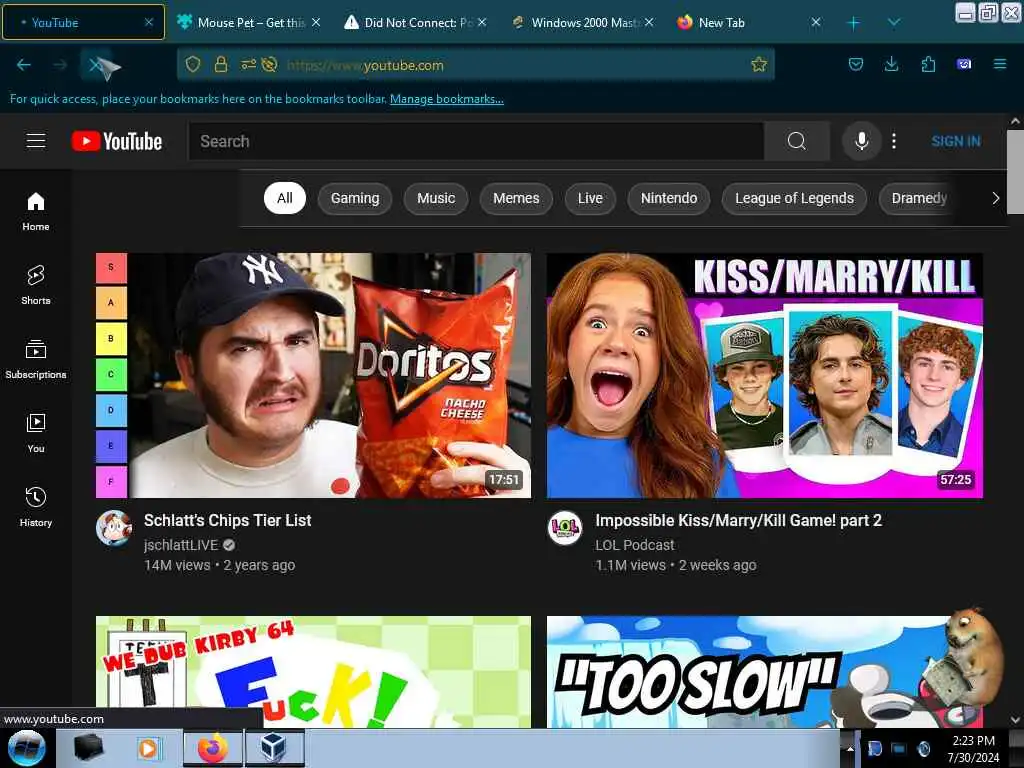Open We Dub Kirby 64 thumbnail
This screenshot has height=768, width=1024.
313,671
